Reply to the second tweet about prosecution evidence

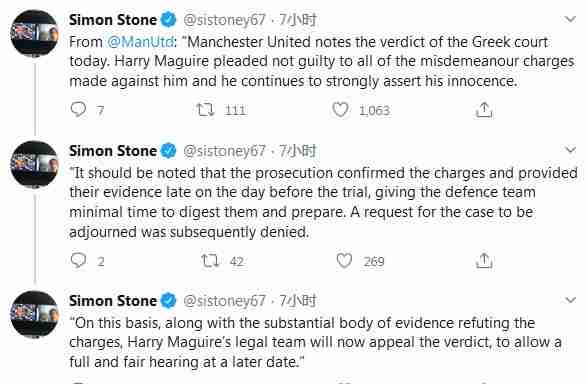79,260
